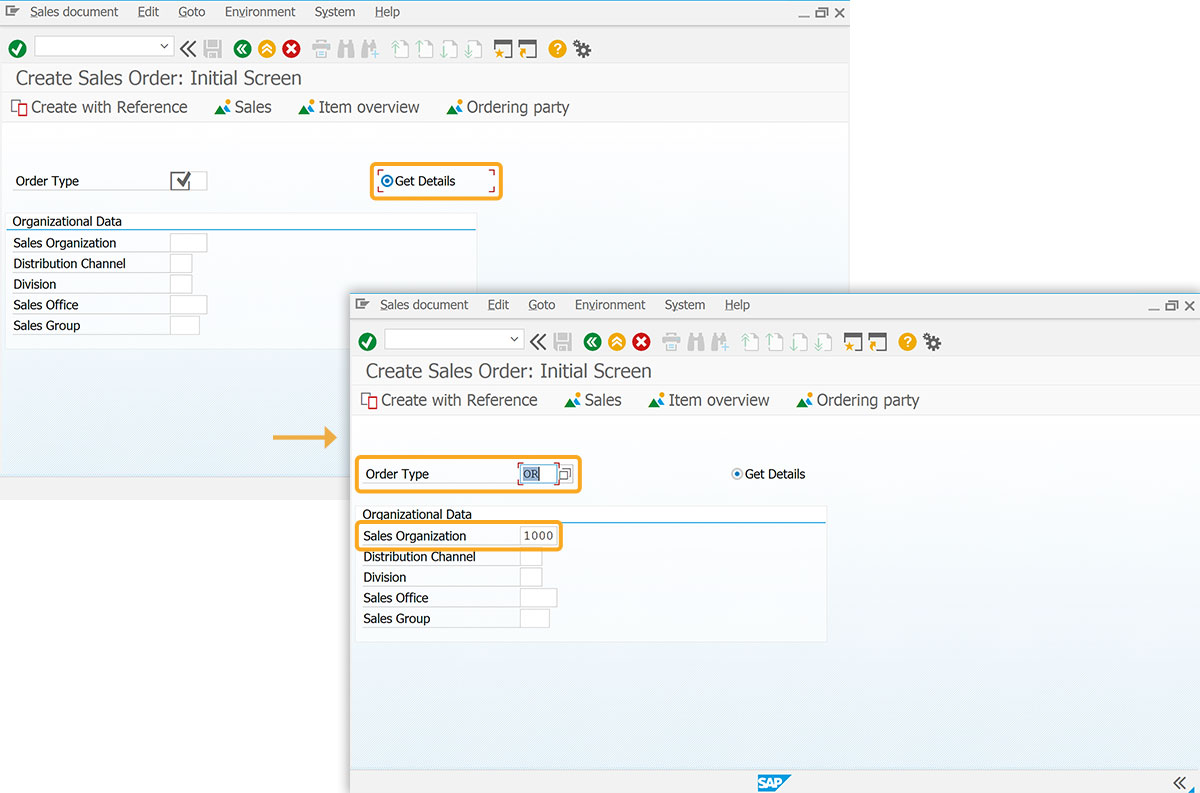This screenshot has width=1200, height=793.
Task: Click New GUI Window icon in rear window
Action: coord(503,48)
